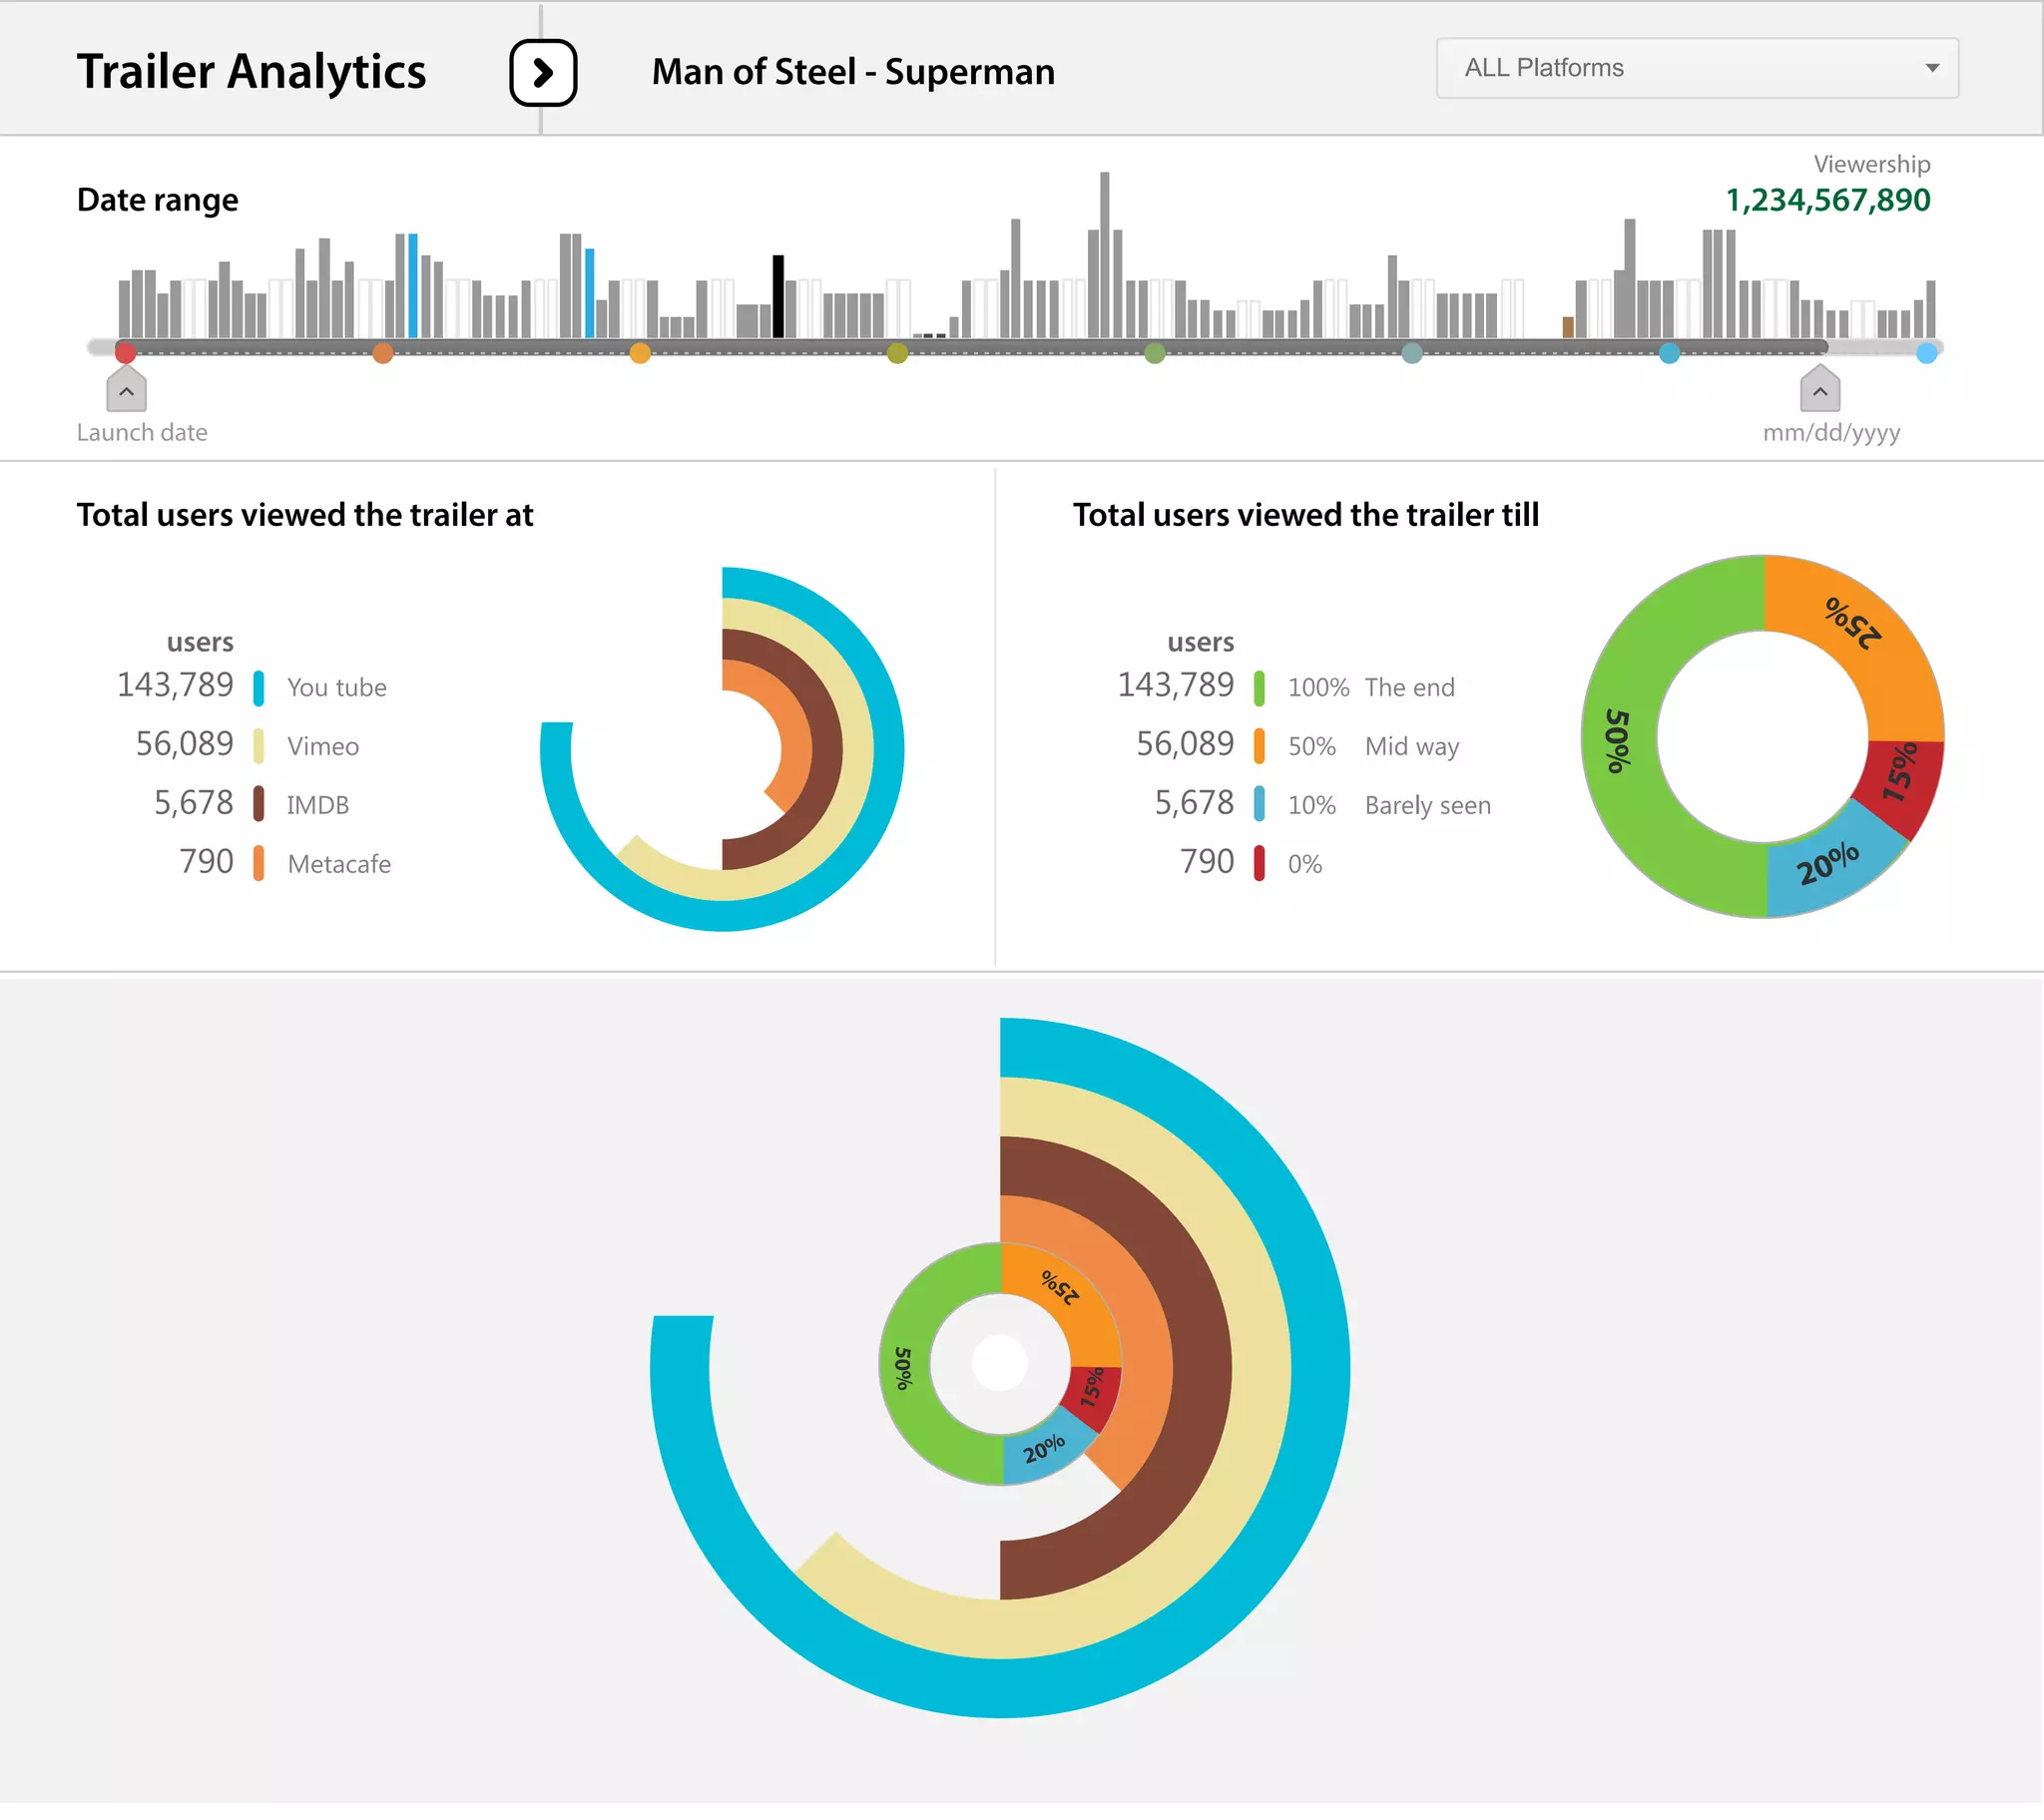Click the arrow button beside Trailer Analytics
Viewport: 2044px width, 1820px height.
coord(543,72)
